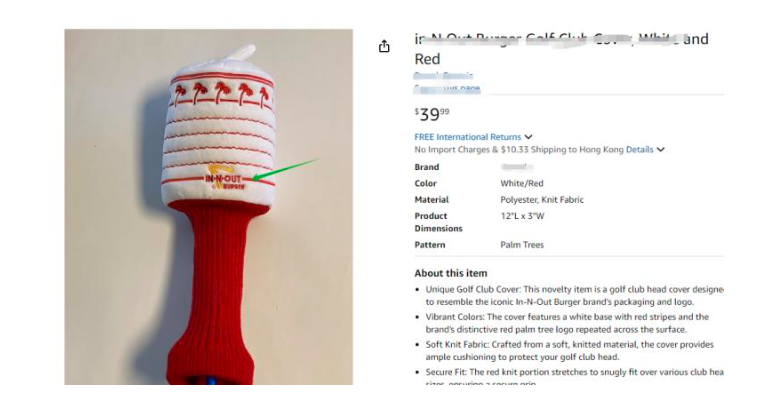The width and height of the screenshot is (779, 416).
Task: Click the White/Red color value
Action: (x=522, y=183)
